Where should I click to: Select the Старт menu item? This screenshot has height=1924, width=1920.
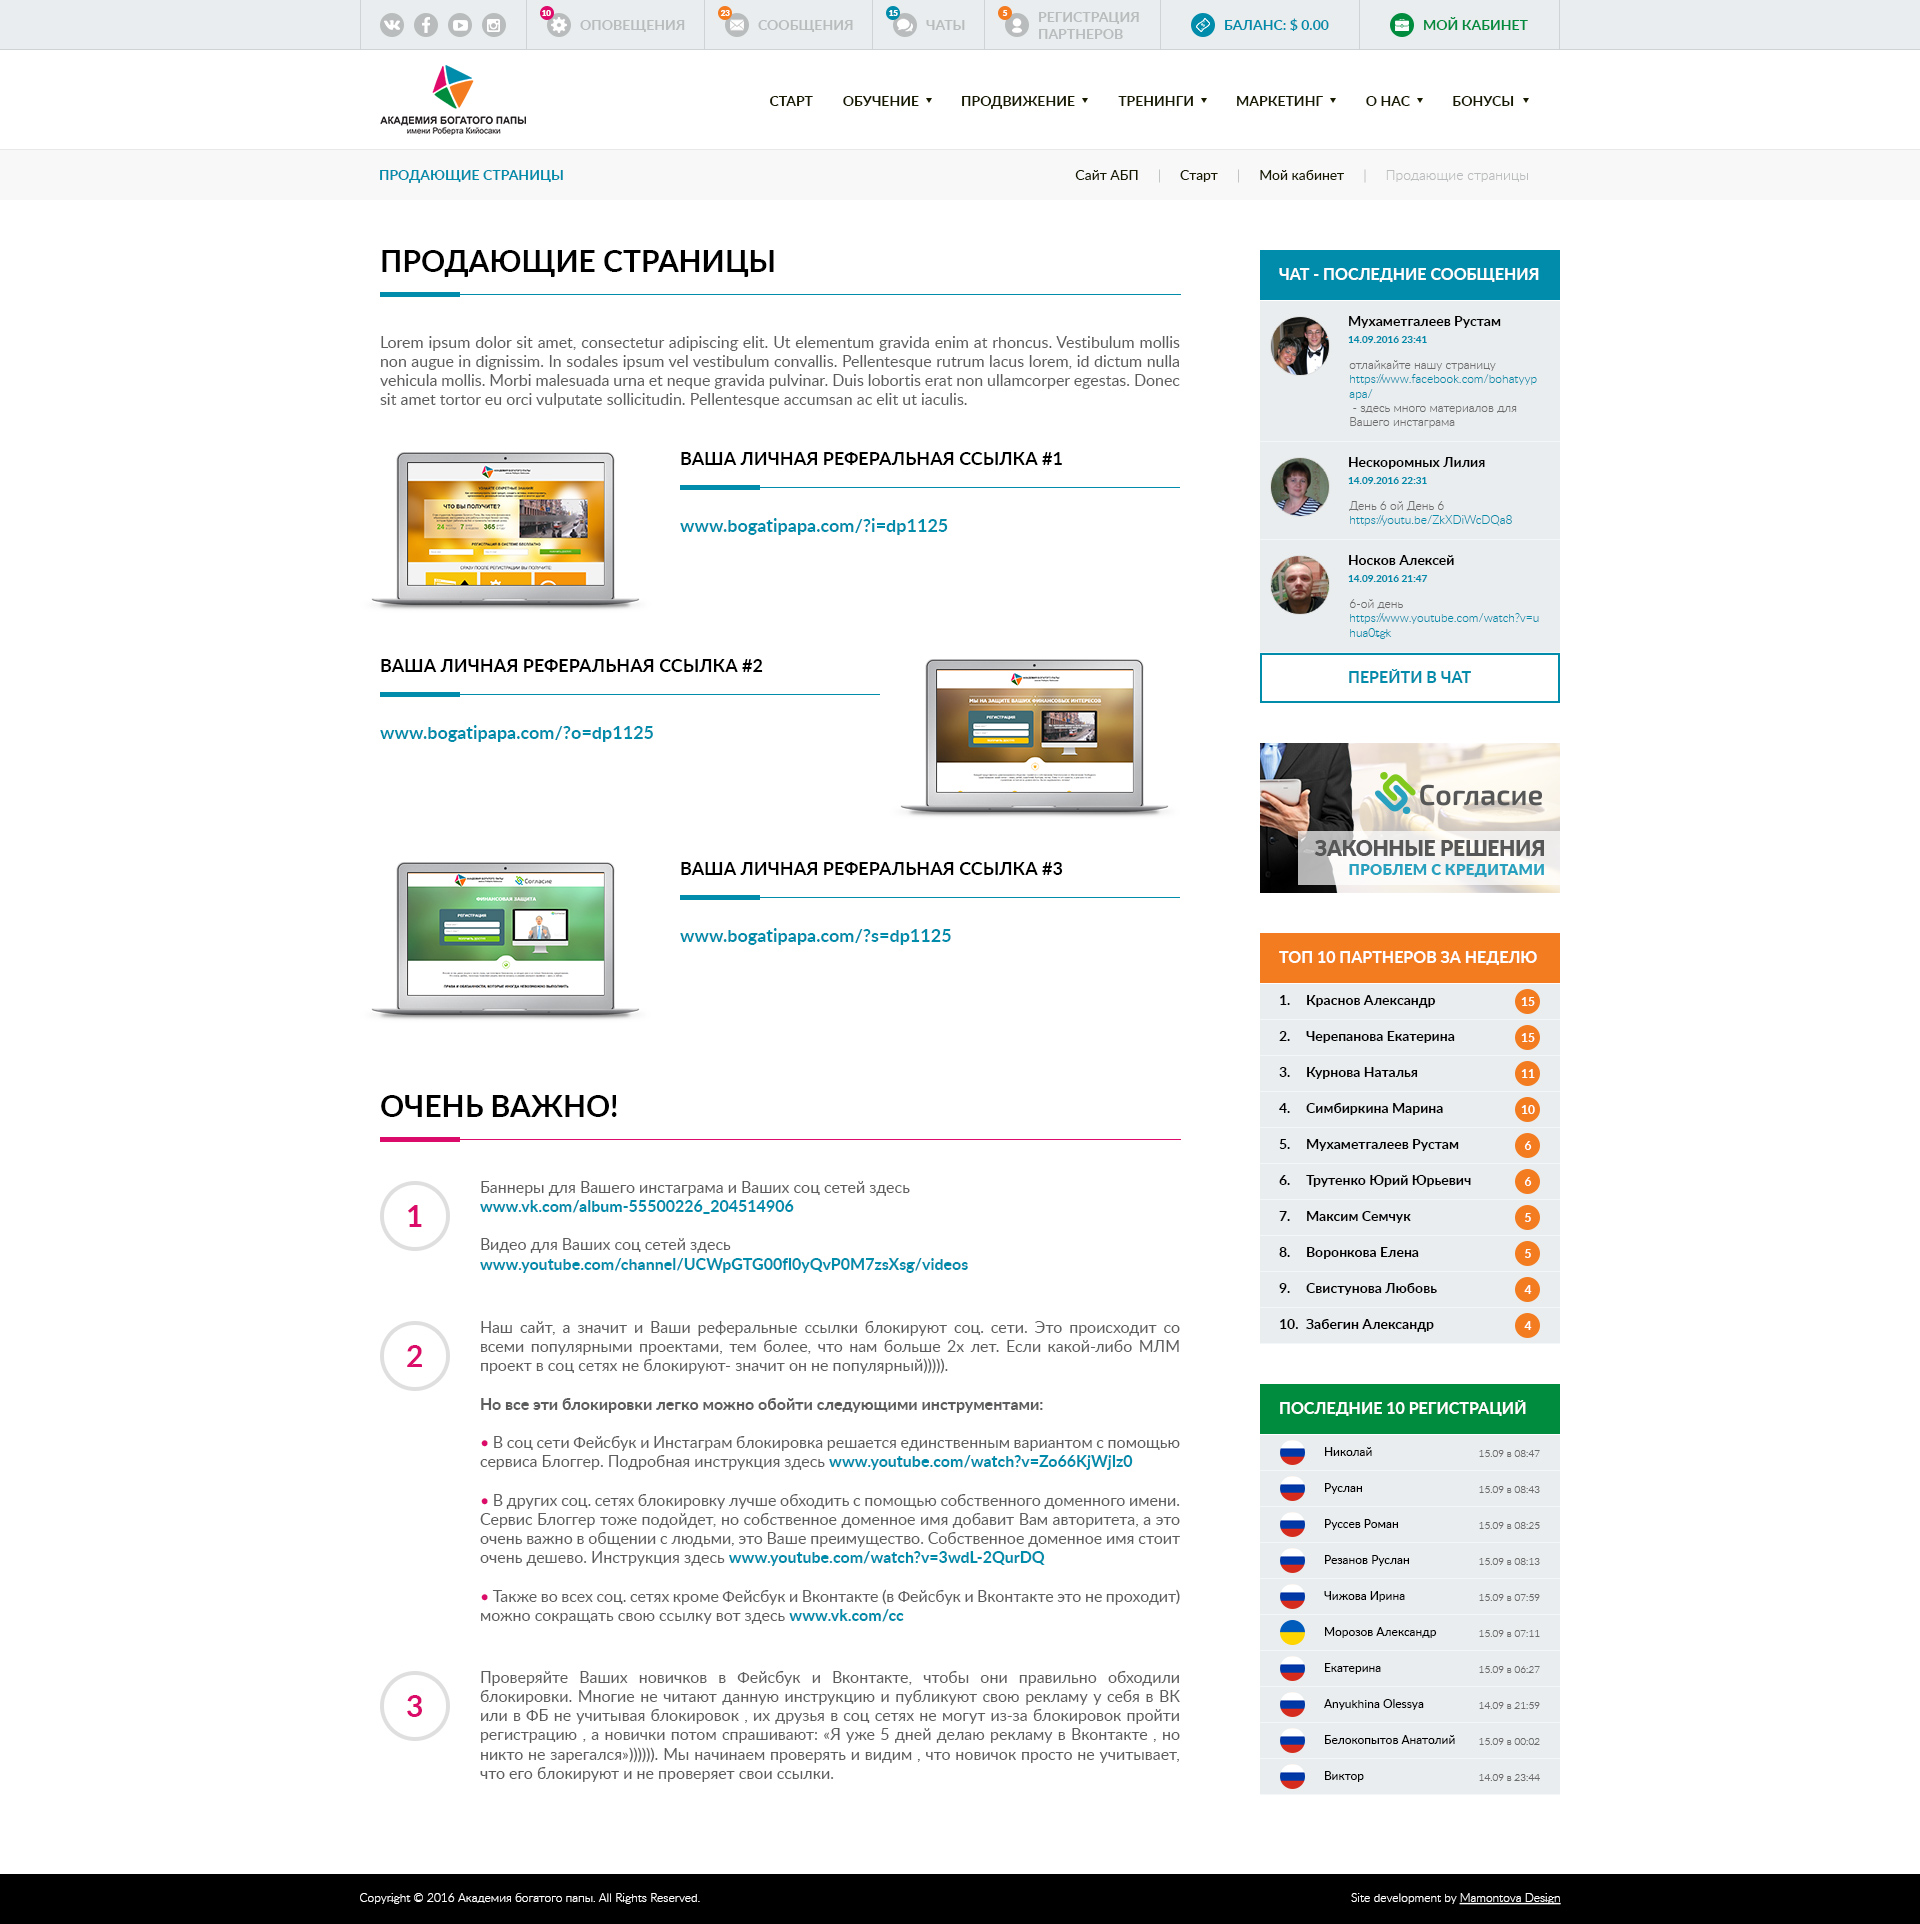790,101
